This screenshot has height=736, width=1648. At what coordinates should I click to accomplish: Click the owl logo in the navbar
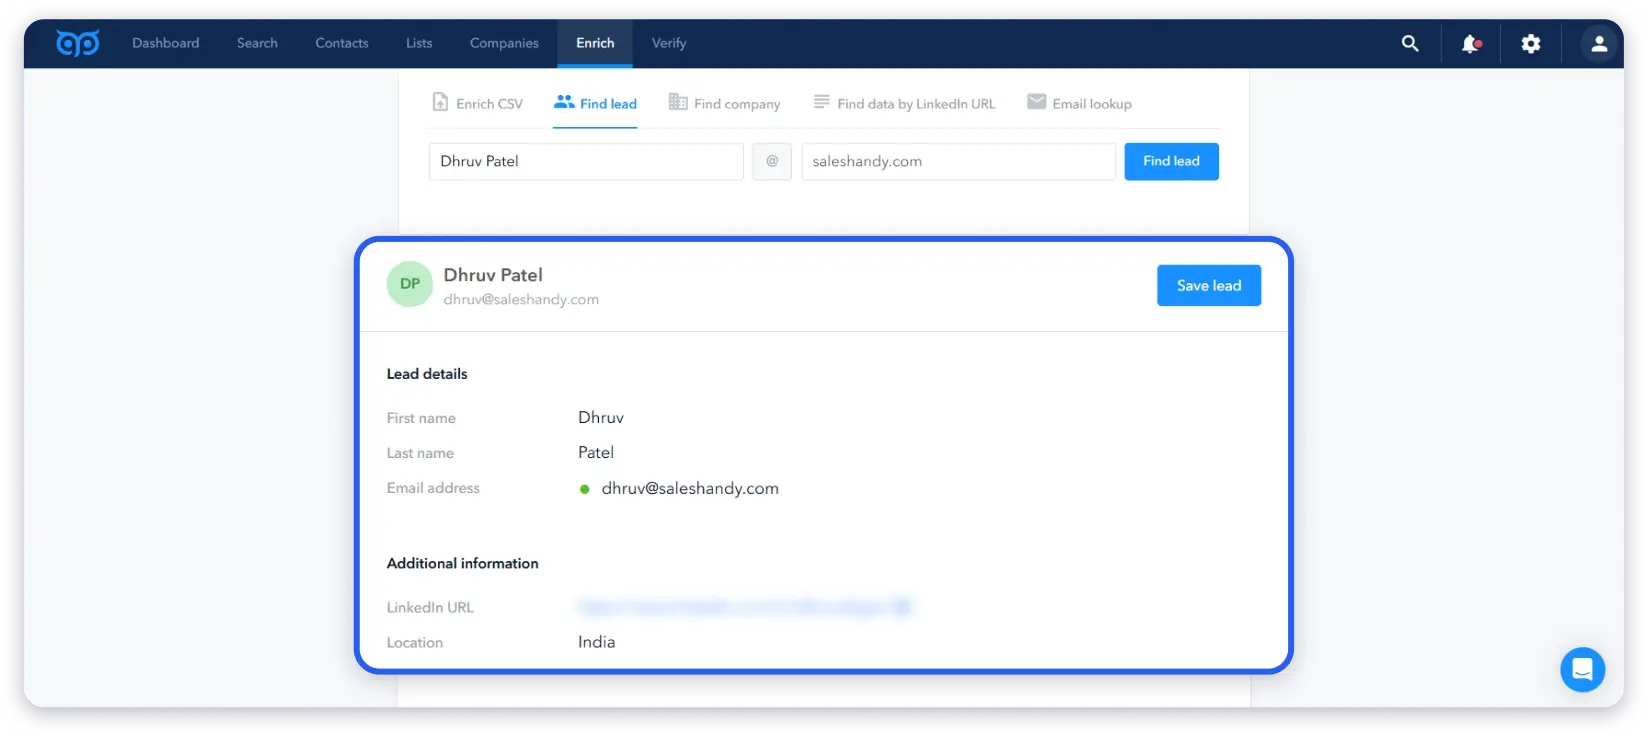coord(77,43)
